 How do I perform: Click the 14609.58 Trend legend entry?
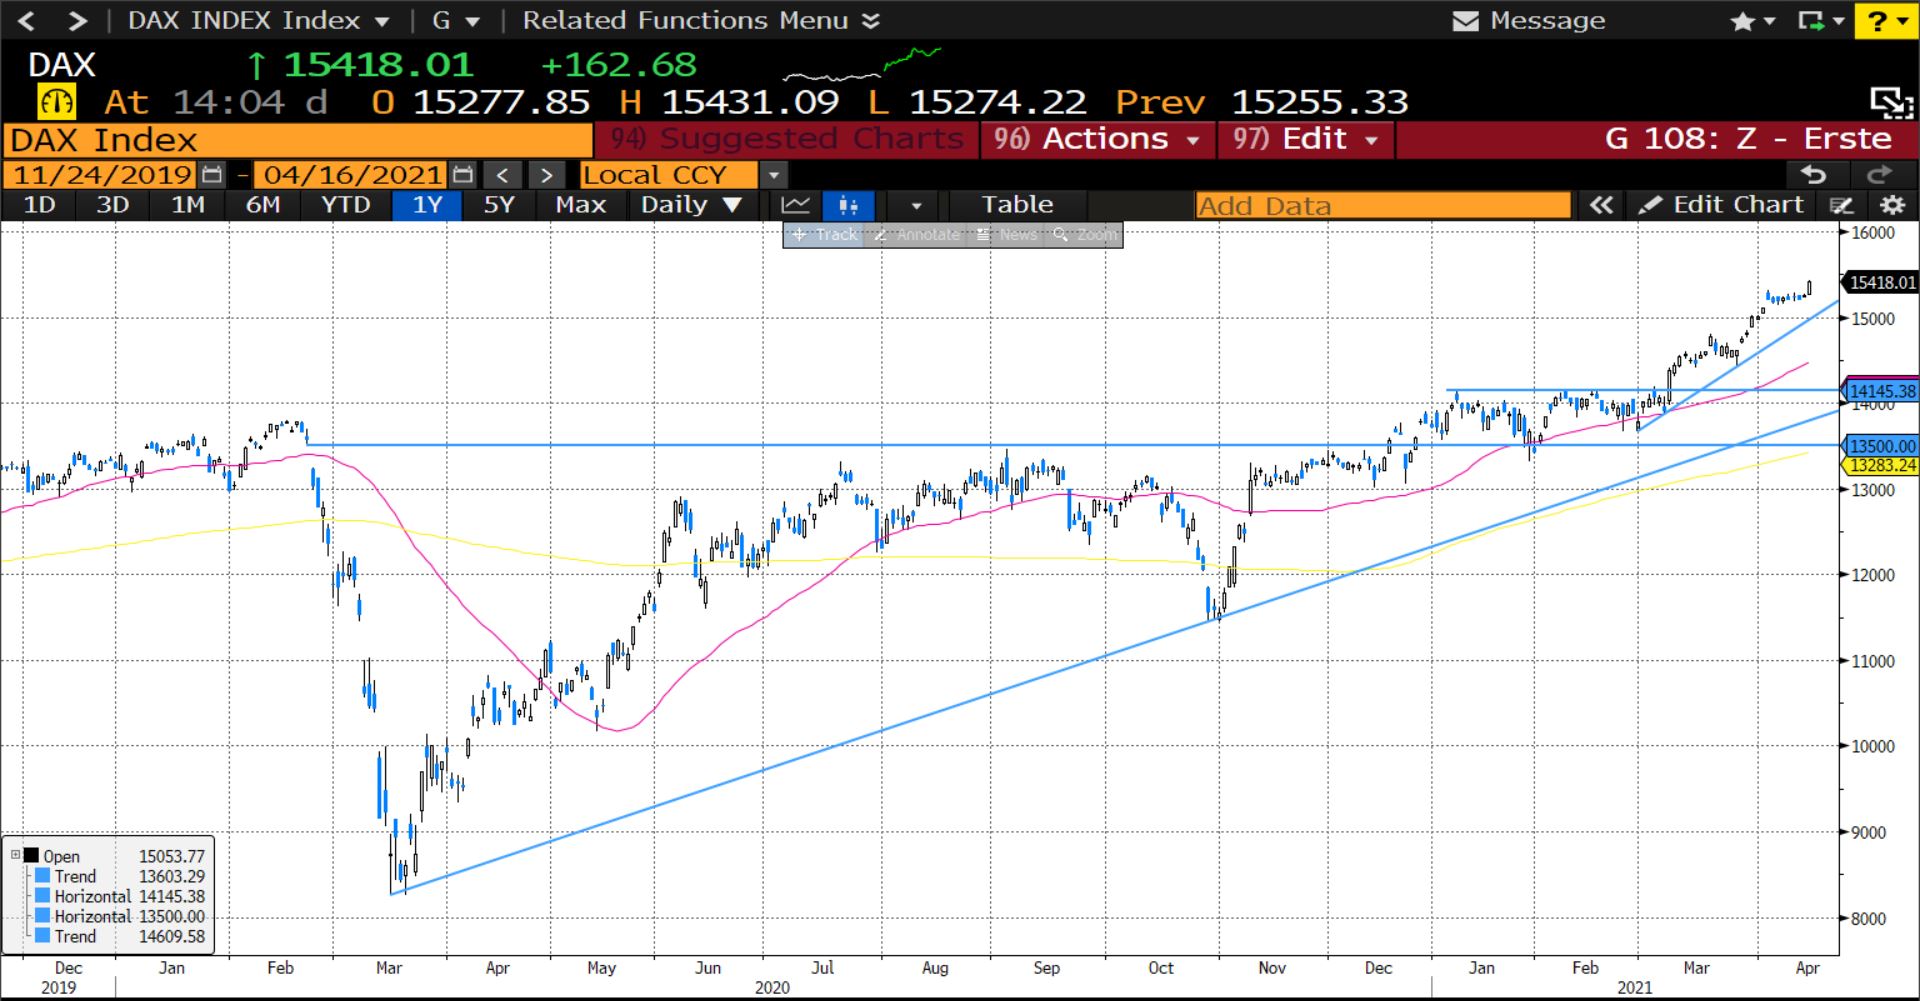tap(120, 936)
